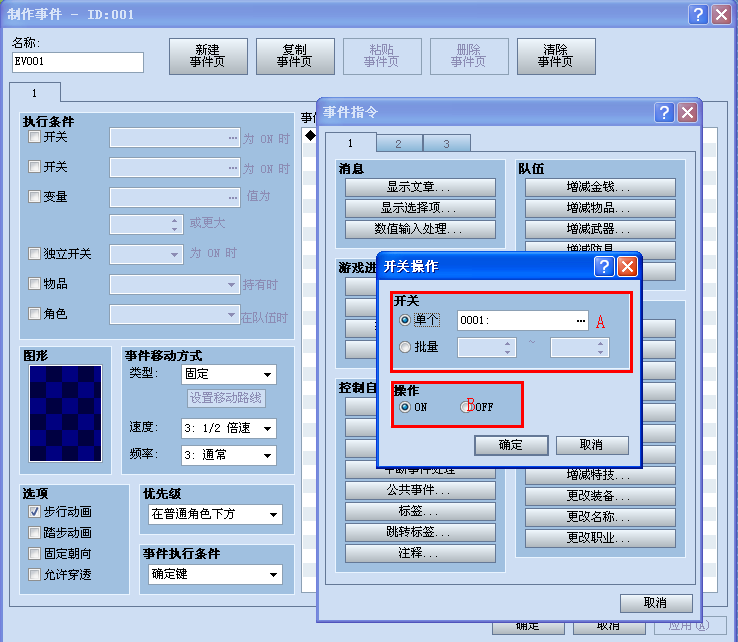Viewport: 738px width, 642px height.
Task: Open 频率 dropdown showing 通常
Action: tap(229, 455)
